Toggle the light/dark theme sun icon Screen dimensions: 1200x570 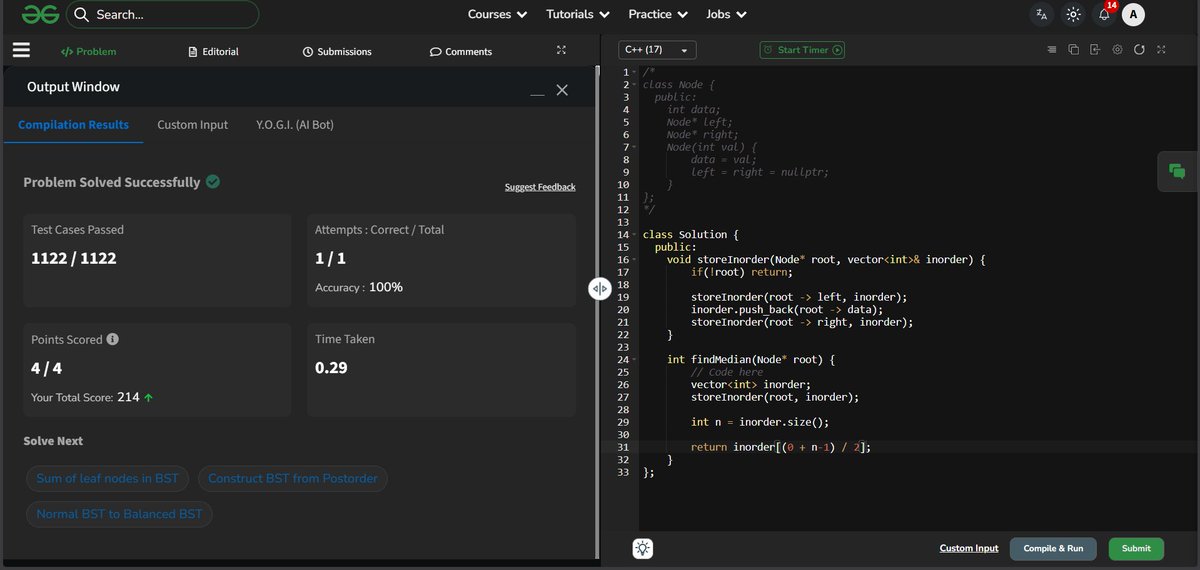(1073, 15)
